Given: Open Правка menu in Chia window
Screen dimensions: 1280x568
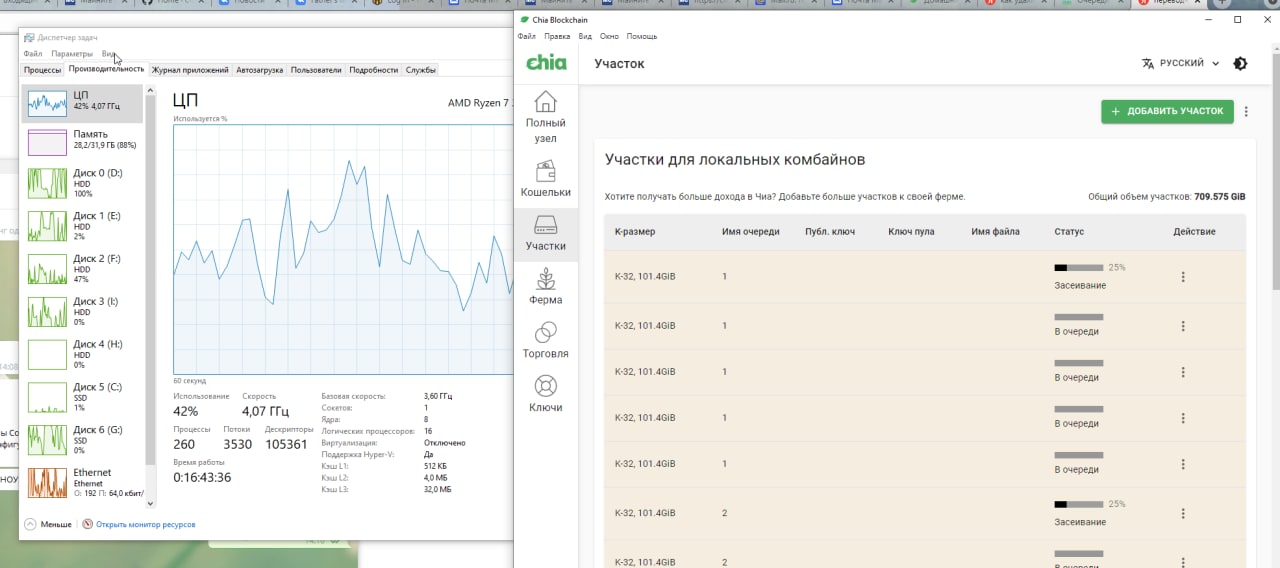Looking at the screenshot, I should [x=557, y=36].
